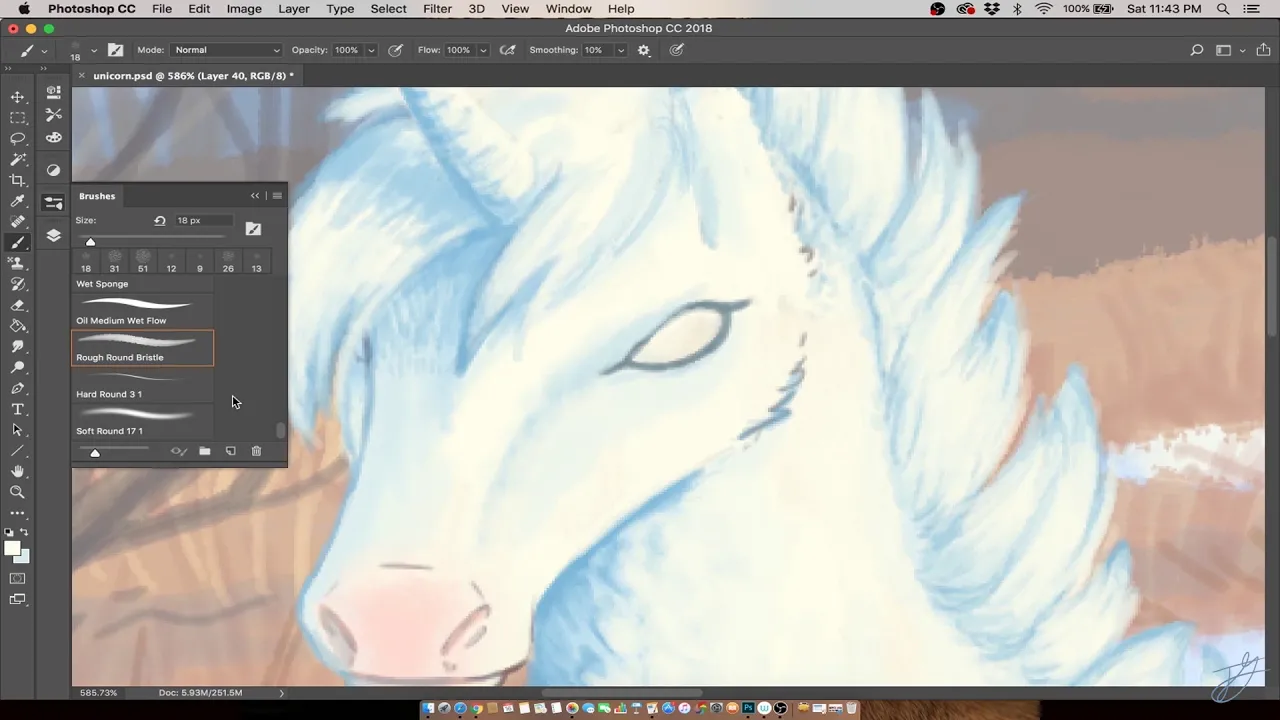
Task: Create new brush group folder
Action: [x=204, y=451]
